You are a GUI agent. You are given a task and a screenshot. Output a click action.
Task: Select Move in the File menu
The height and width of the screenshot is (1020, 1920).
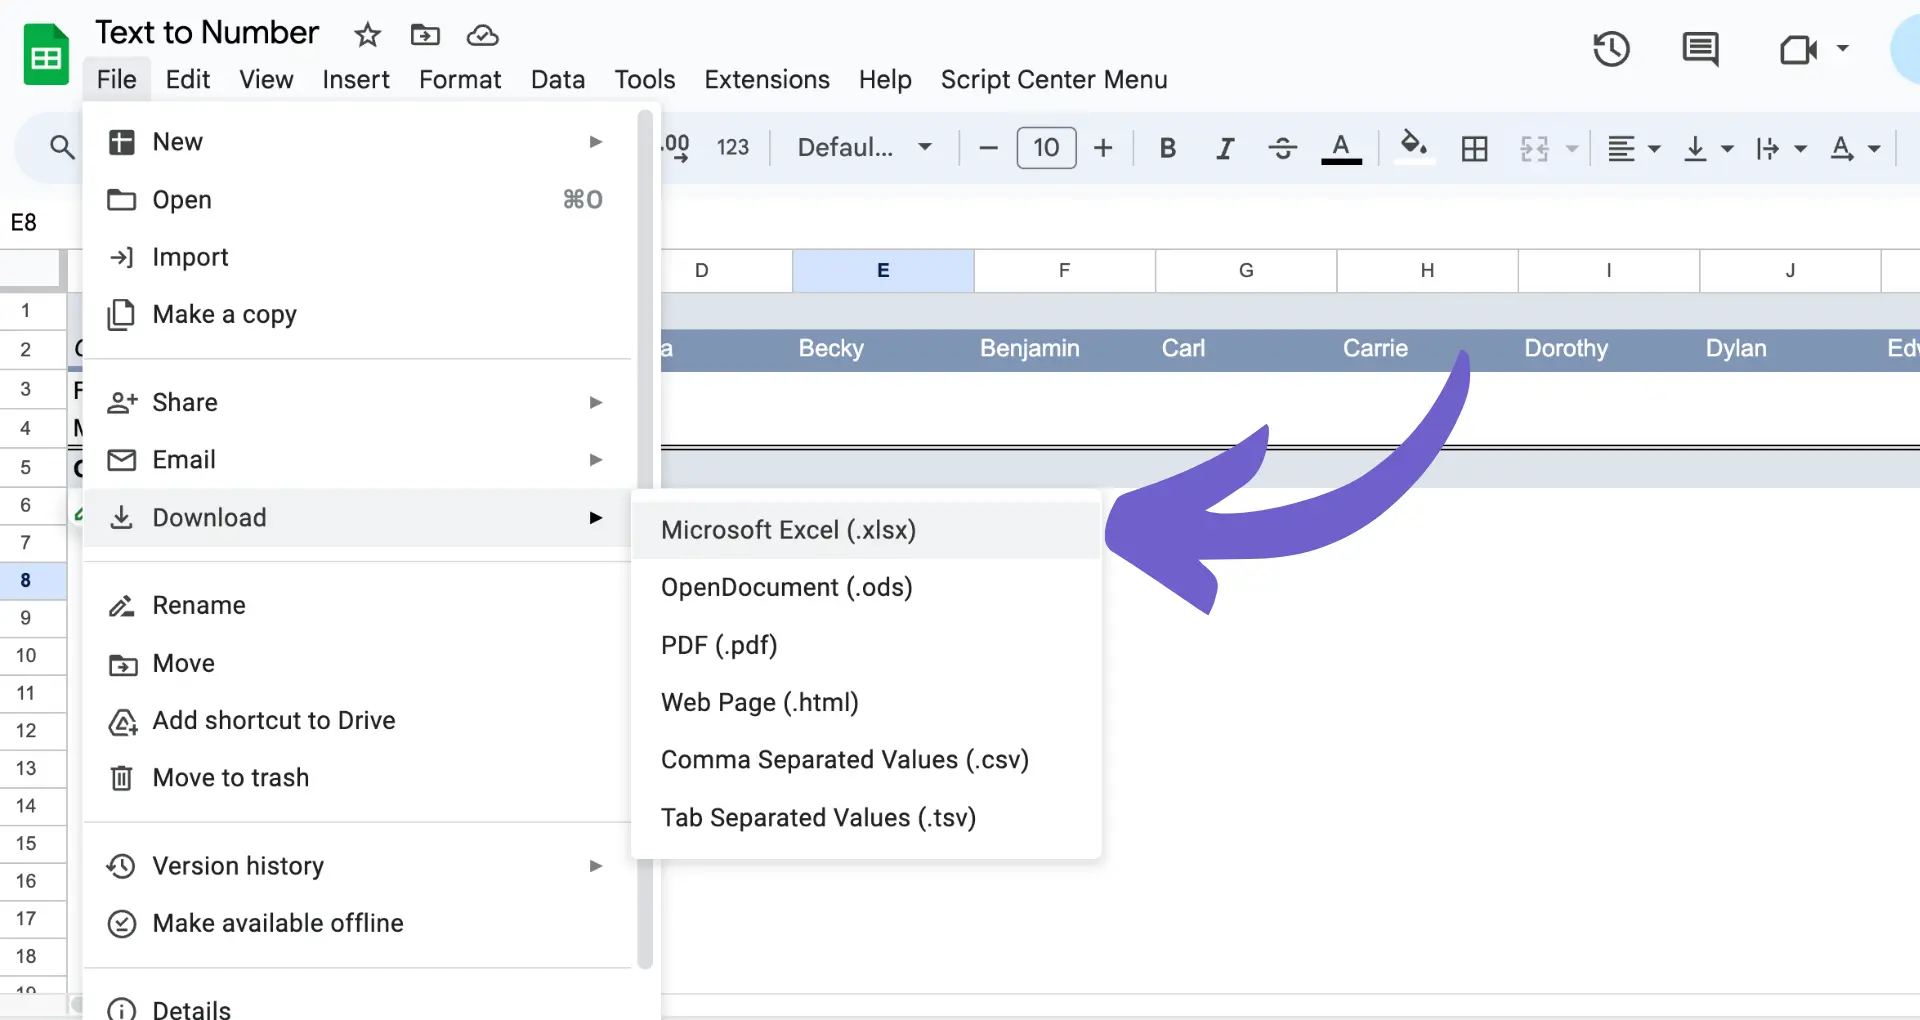tap(357, 663)
